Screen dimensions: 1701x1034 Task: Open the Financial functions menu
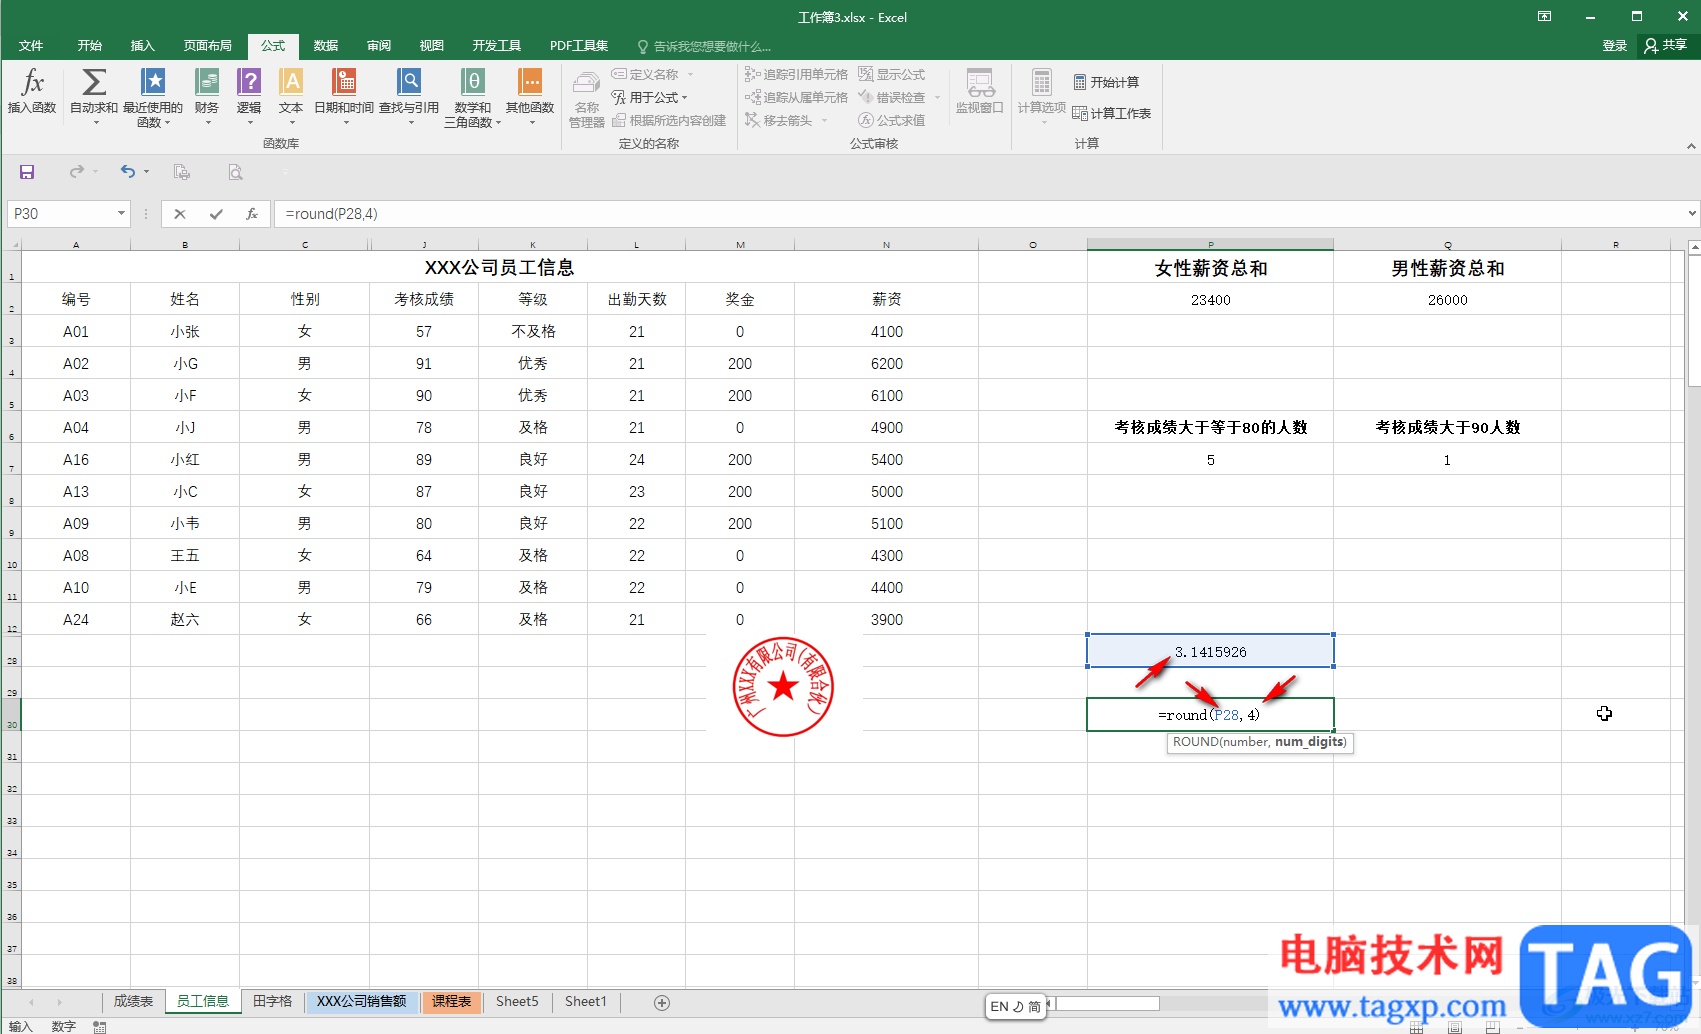coord(207,97)
